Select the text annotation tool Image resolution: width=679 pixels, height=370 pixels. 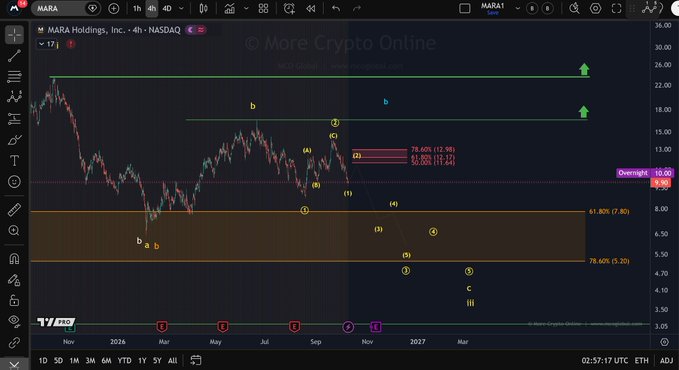[14, 161]
